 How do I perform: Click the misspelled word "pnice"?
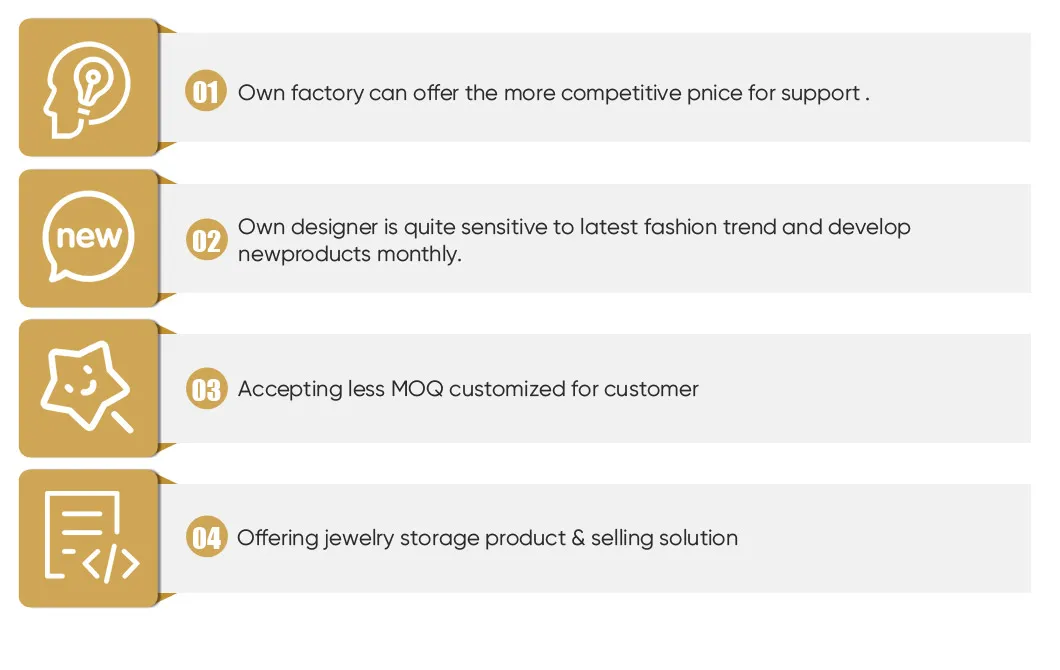(715, 93)
